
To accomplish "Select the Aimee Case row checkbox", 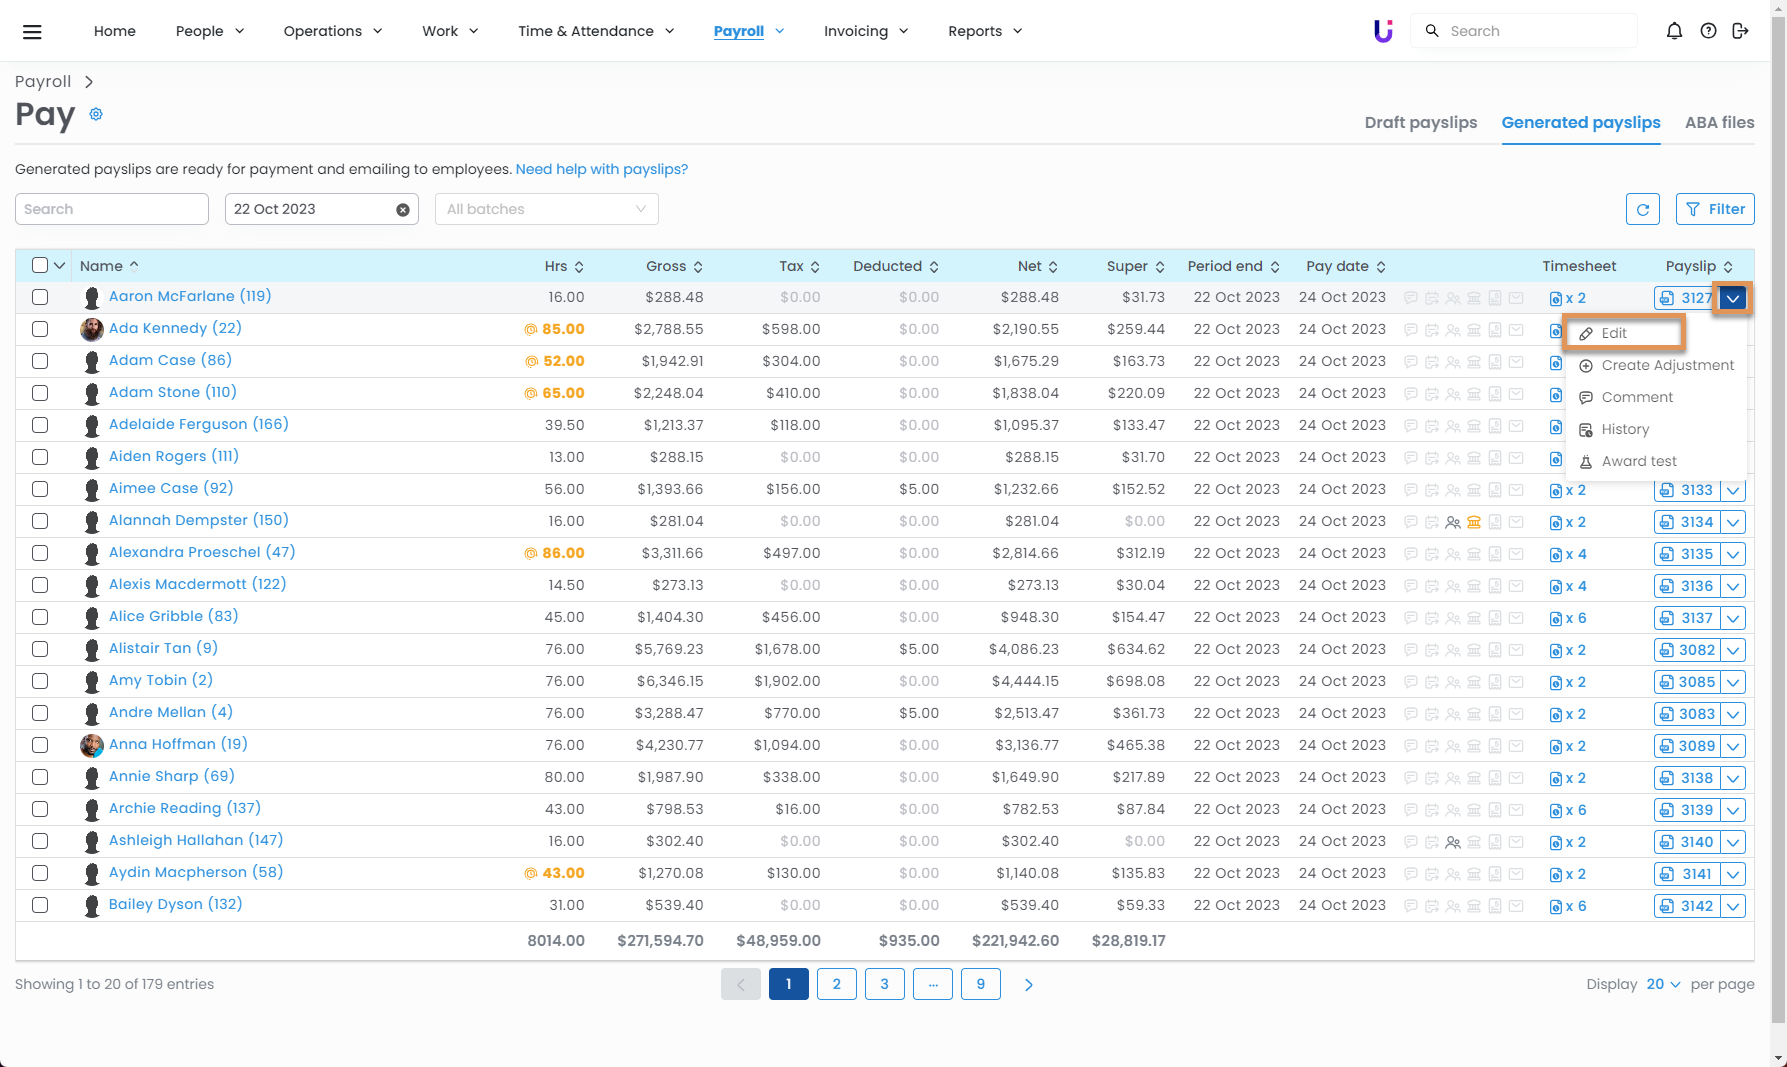I will pyautogui.click(x=40, y=489).
